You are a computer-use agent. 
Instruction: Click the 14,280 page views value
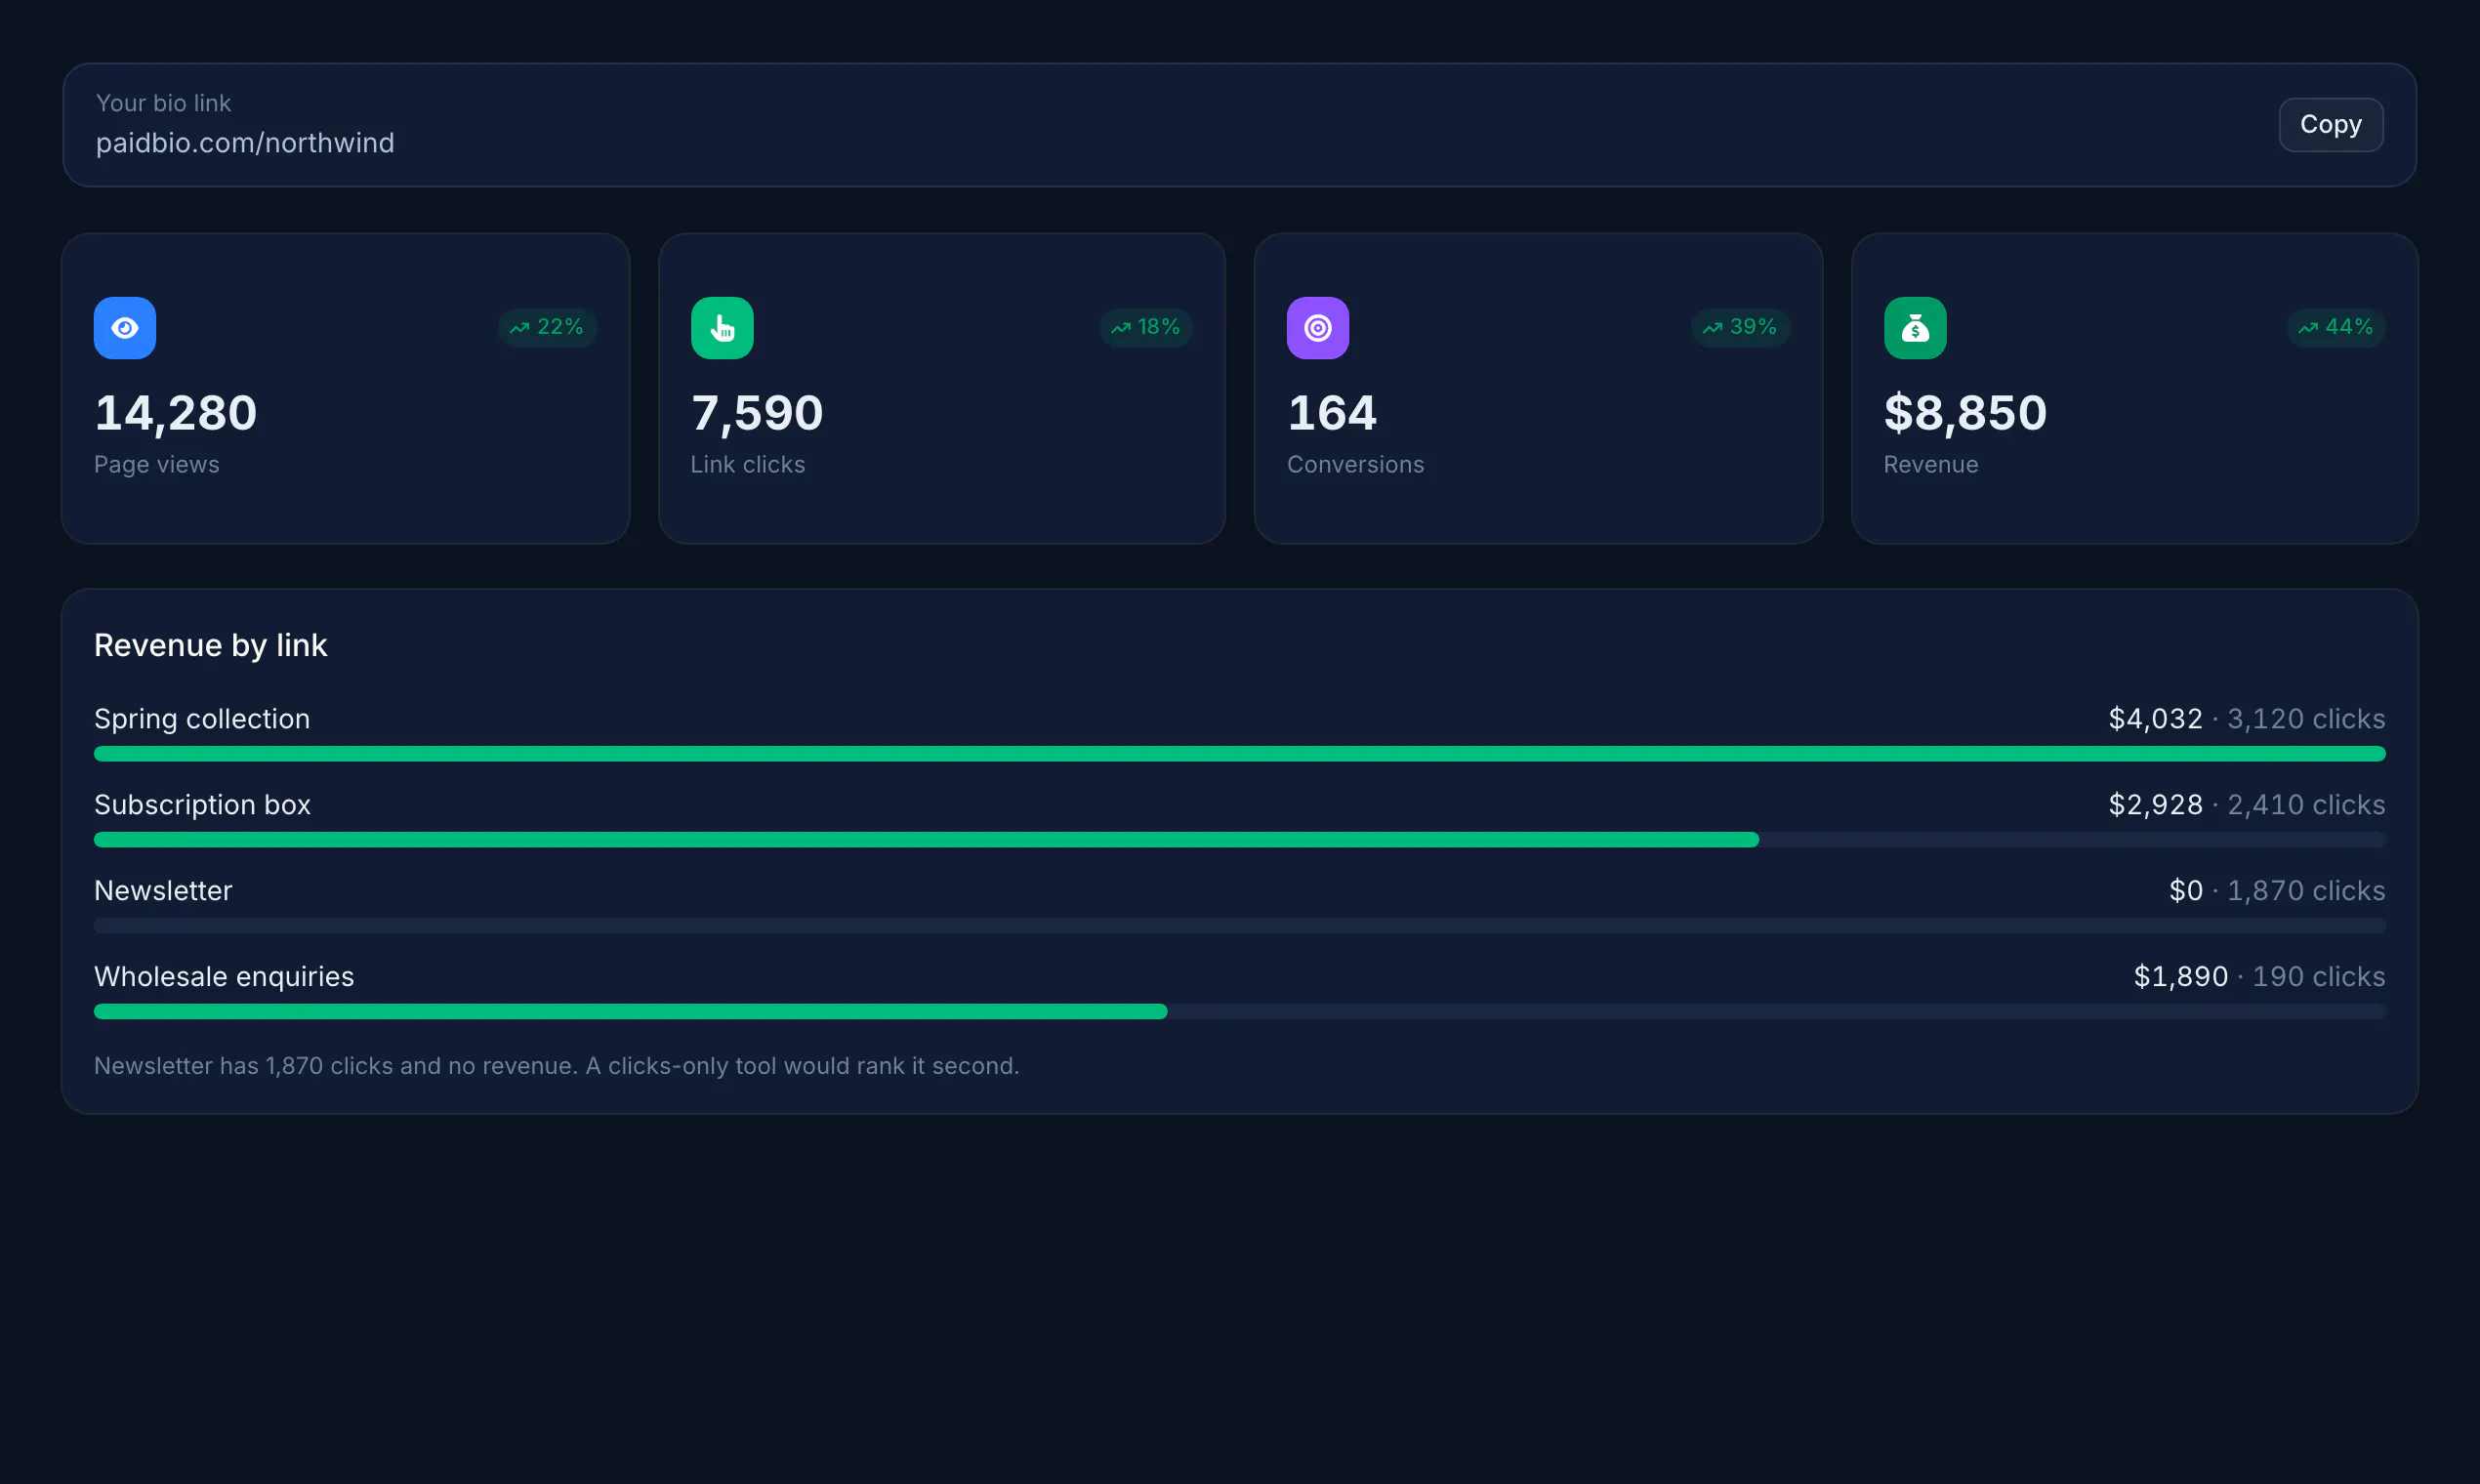click(x=176, y=413)
